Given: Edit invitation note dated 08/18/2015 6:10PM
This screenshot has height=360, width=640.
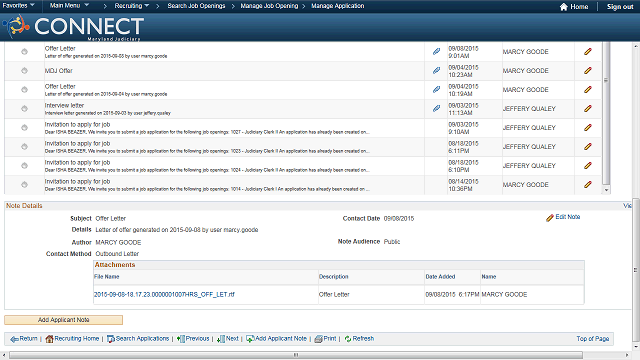Looking at the screenshot, I should [588, 165].
